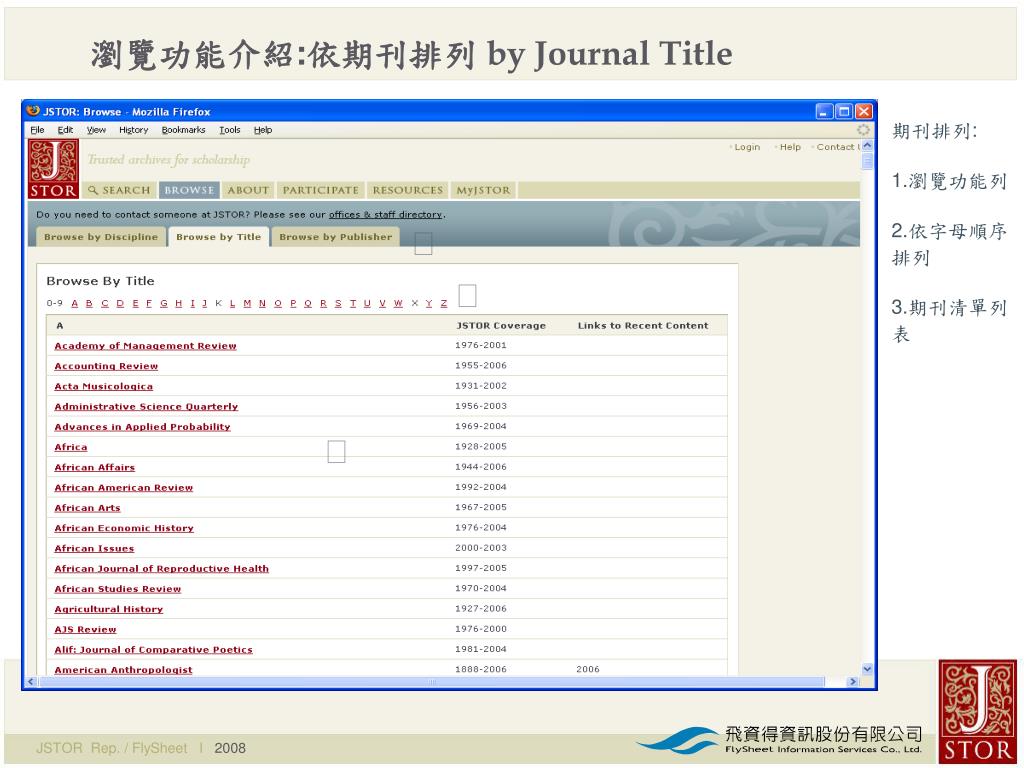Click the MyJSTOR navigation tab
The width and height of the screenshot is (1024, 768).
point(483,190)
